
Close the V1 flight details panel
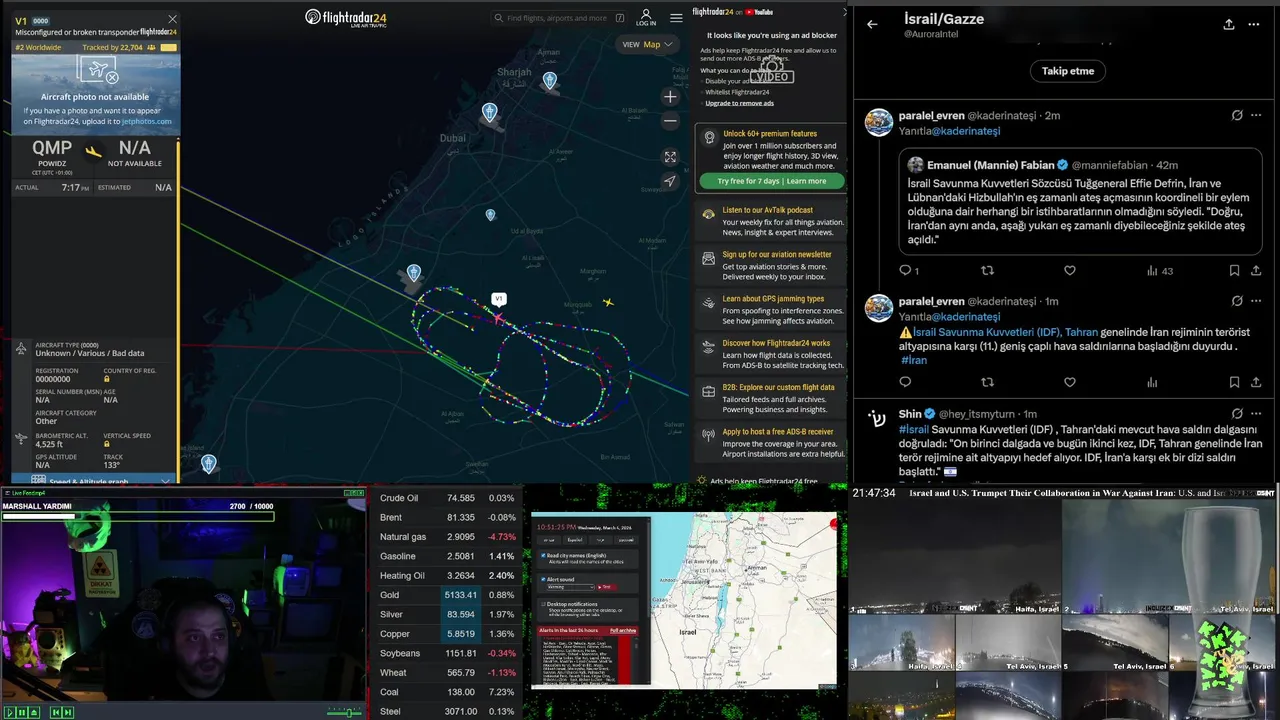(x=172, y=19)
